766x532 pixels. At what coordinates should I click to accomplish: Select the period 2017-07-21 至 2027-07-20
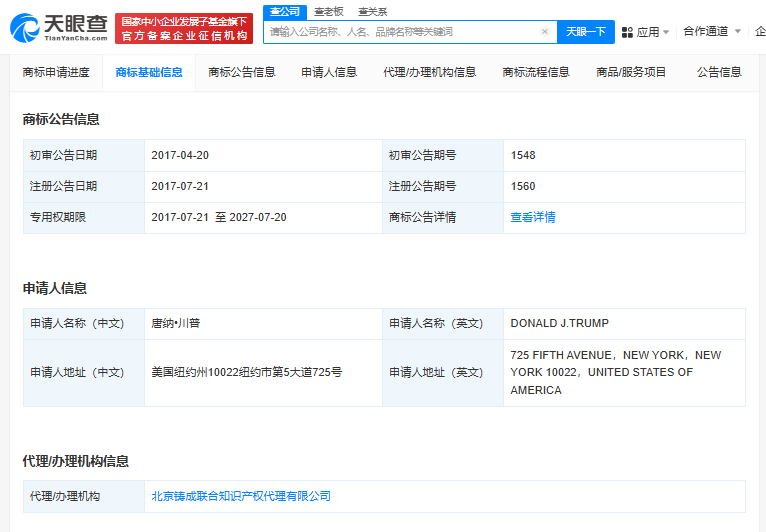[x=219, y=217]
